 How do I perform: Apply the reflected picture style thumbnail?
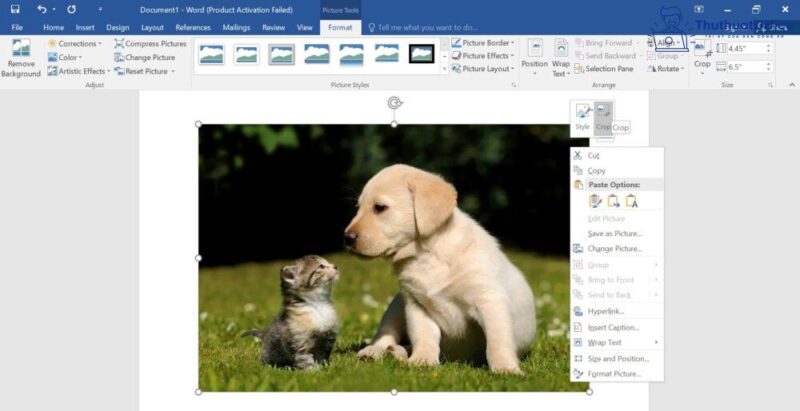click(352, 54)
